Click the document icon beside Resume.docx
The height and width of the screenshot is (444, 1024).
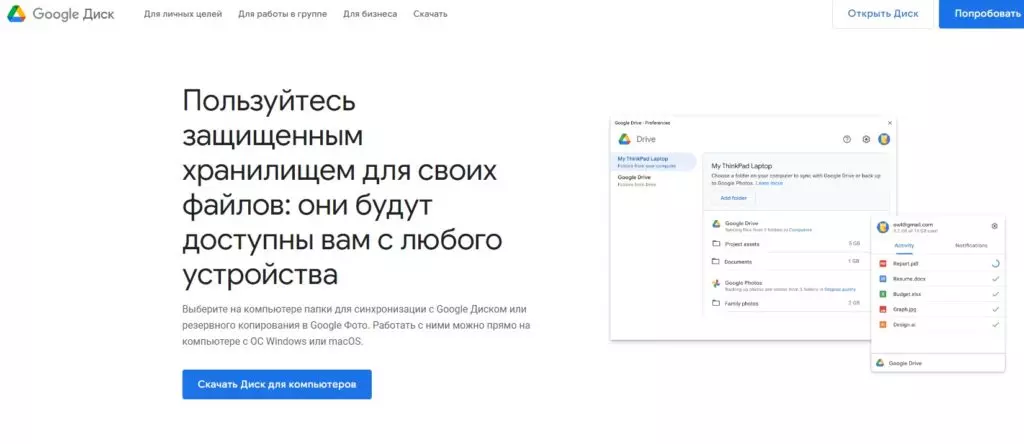click(883, 279)
